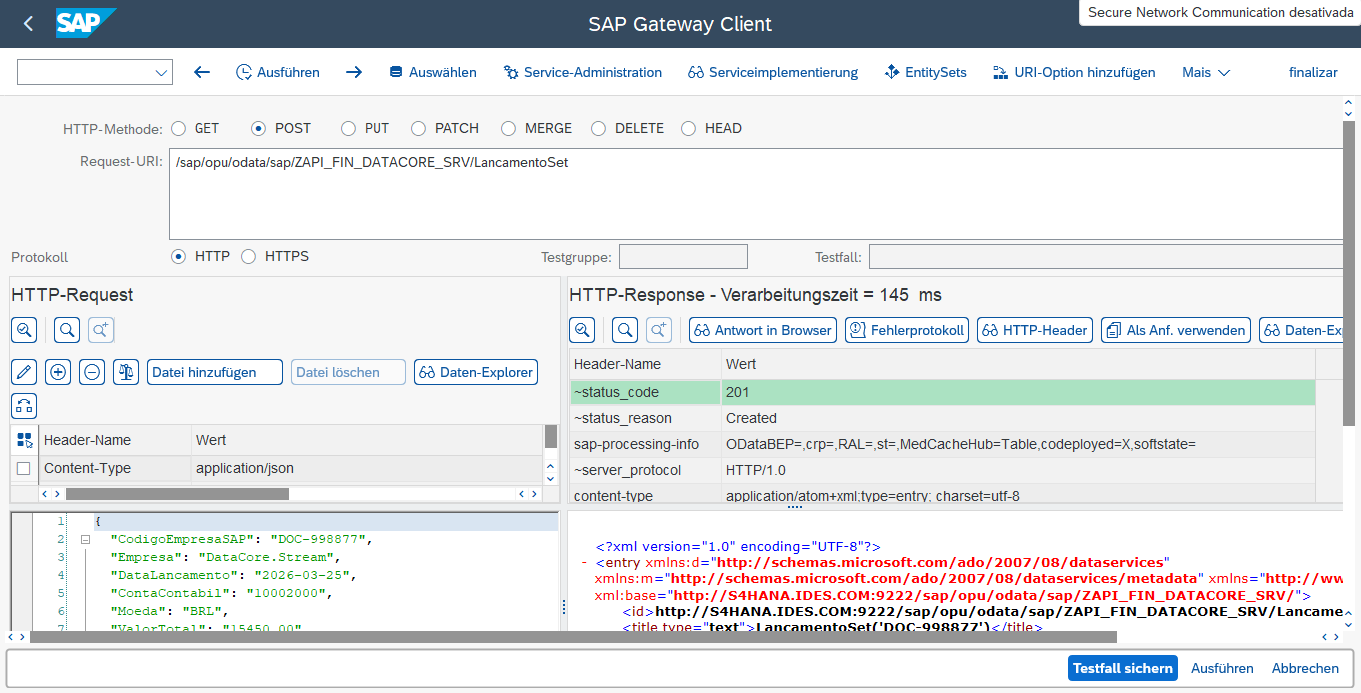Click search icon in HTTP-Response pane

tap(625, 330)
